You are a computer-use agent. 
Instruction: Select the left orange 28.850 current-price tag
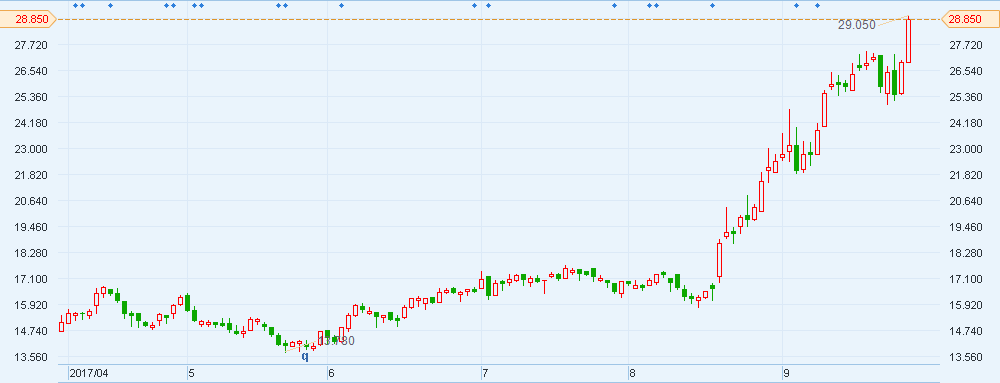pyautogui.click(x=28, y=19)
